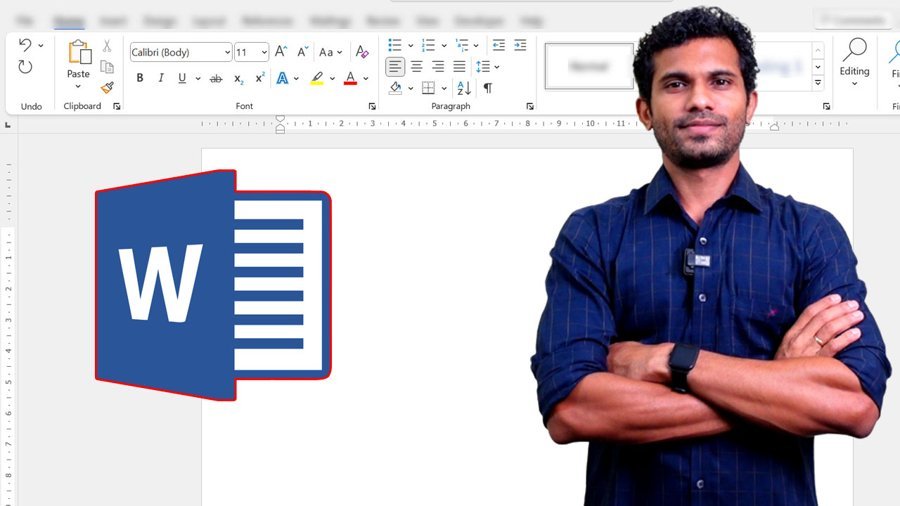Cut selection with the scissors icon
Image resolution: width=900 pixels, height=506 pixels.
107,46
